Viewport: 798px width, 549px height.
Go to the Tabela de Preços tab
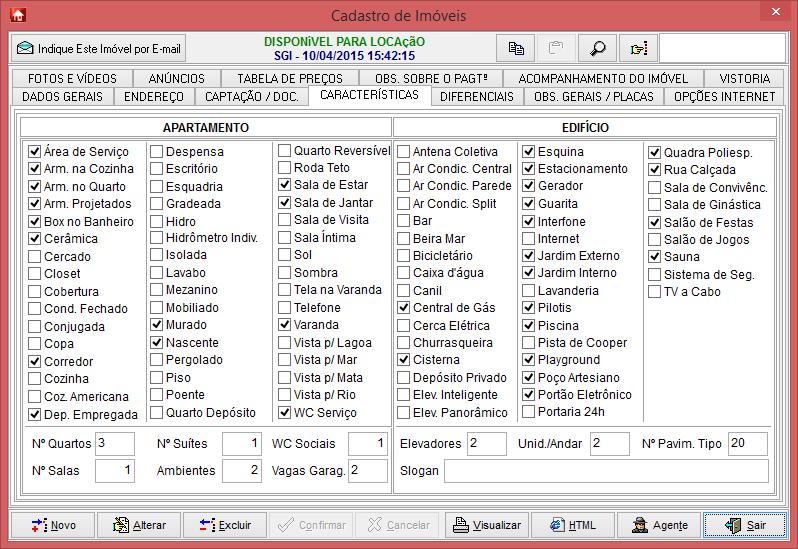tap(289, 78)
